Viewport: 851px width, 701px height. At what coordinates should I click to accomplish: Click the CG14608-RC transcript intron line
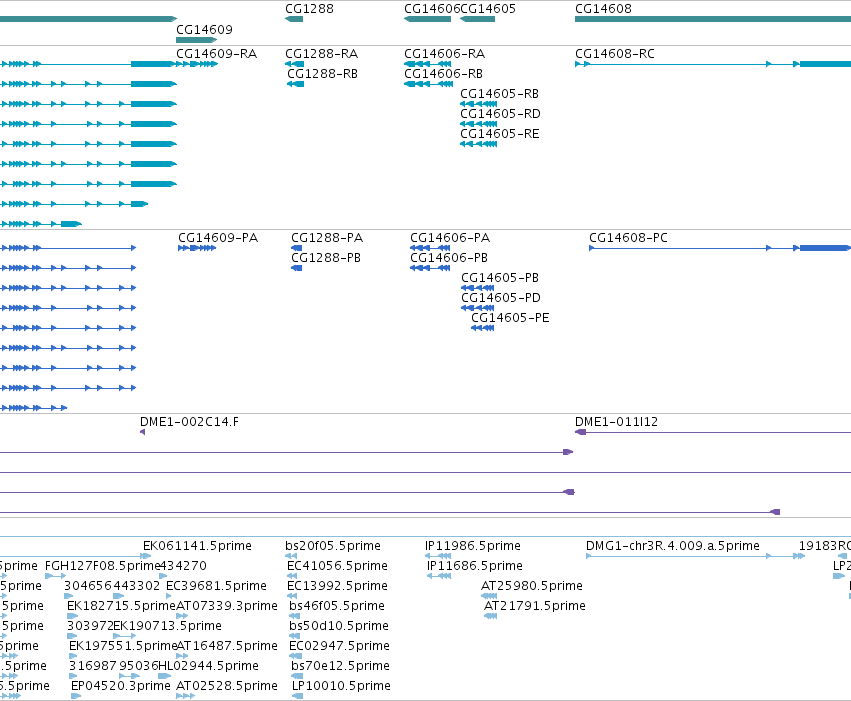click(x=678, y=64)
